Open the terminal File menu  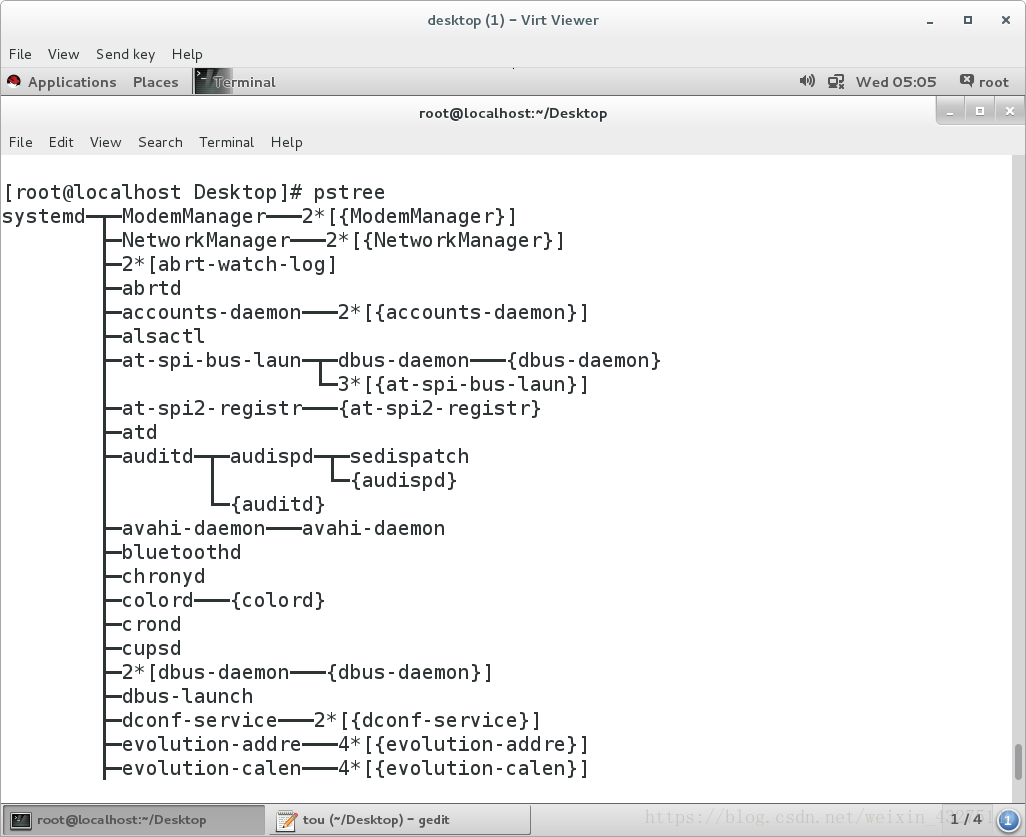[20, 142]
